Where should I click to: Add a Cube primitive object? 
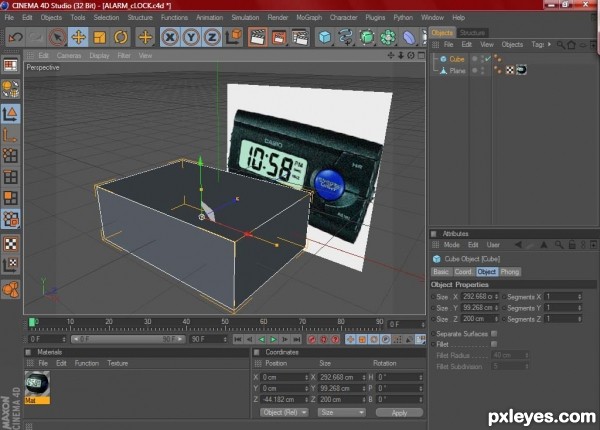(x=324, y=37)
